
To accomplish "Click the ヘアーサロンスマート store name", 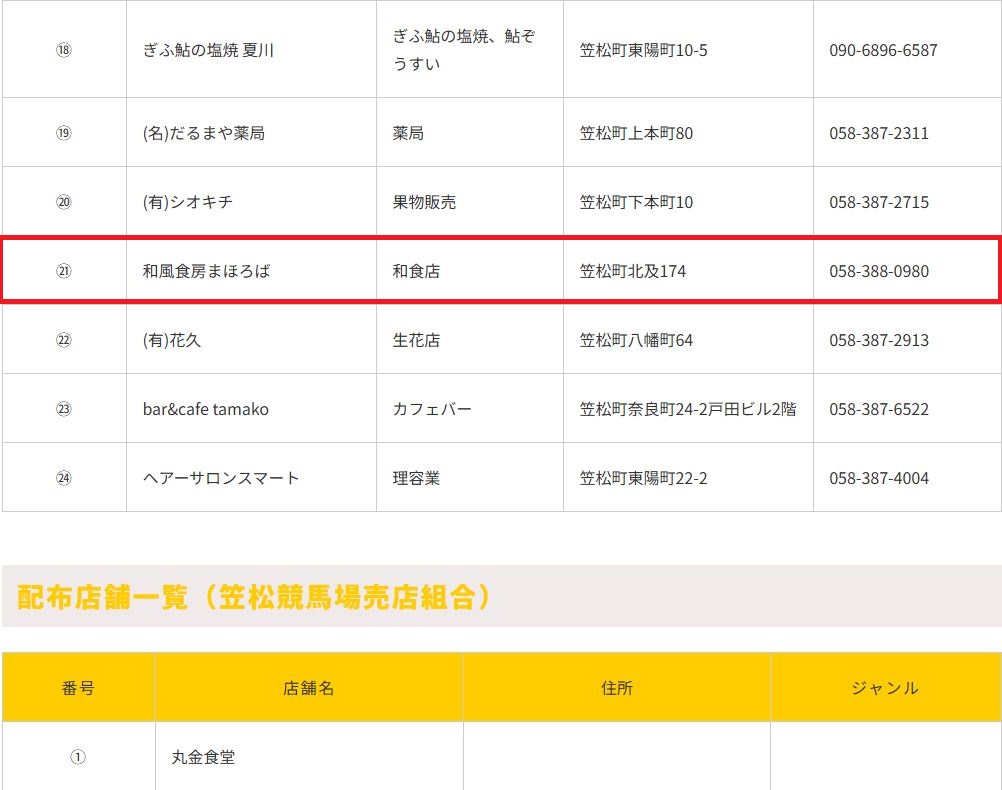I will tap(221, 478).
